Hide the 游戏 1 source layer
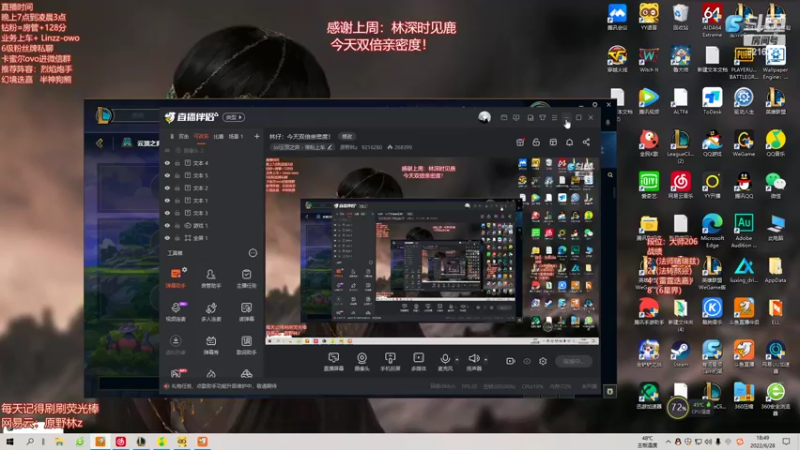Viewport: 800px width, 450px height. [x=167, y=226]
